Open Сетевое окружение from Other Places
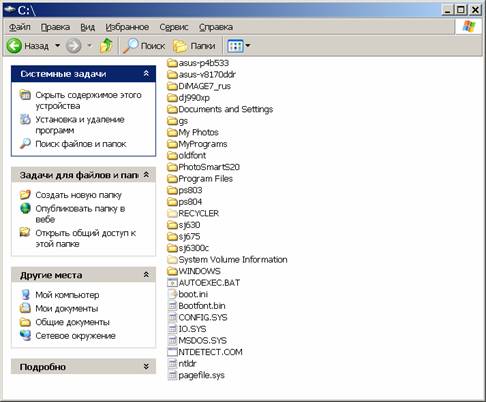 tap(75, 336)
